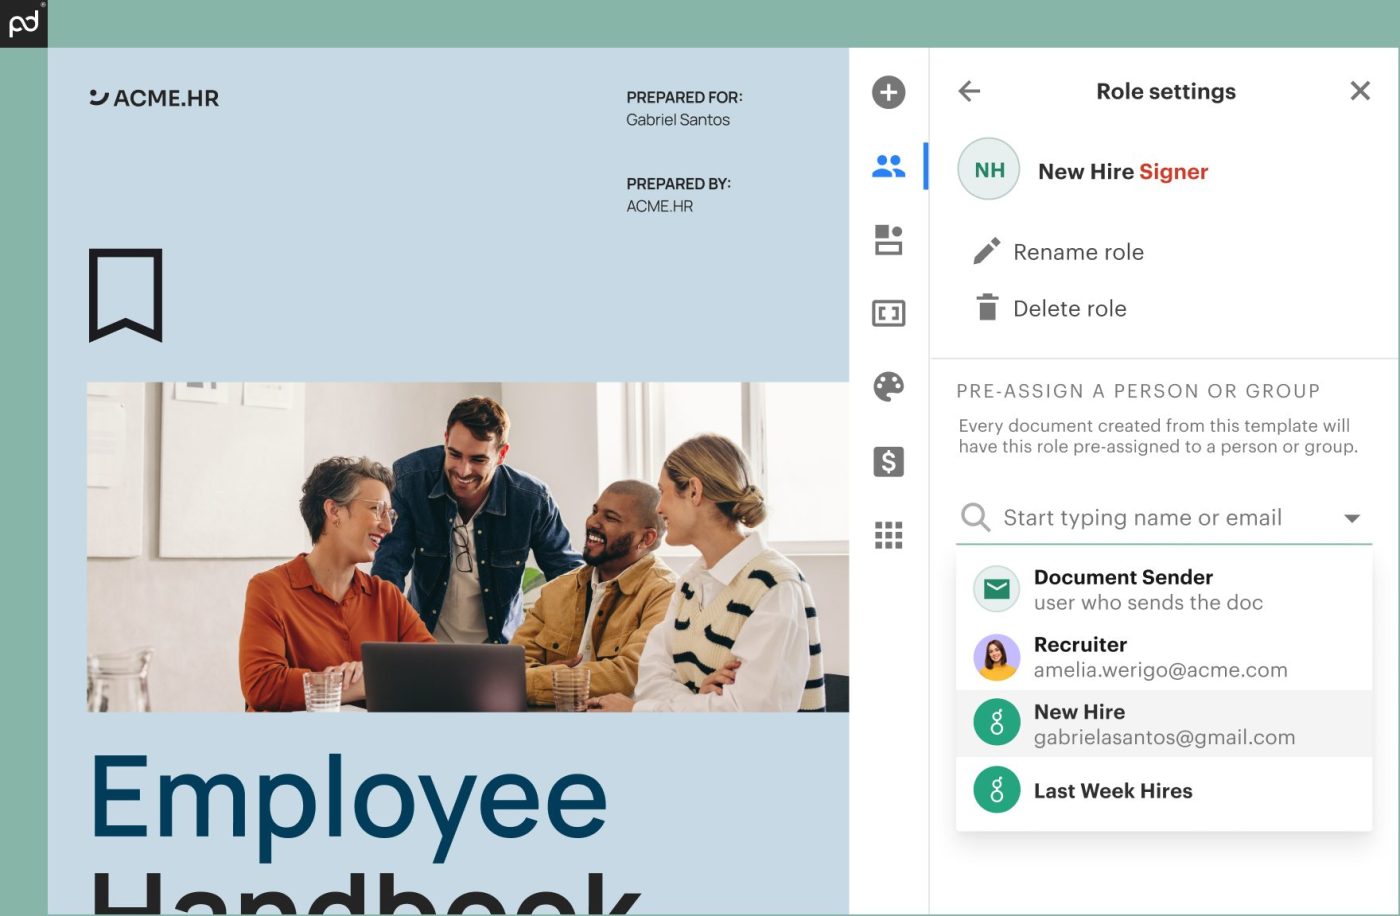Screen dimensions: 1400x916
Task: Open the Apps grid icon
Action: point(888,535)
